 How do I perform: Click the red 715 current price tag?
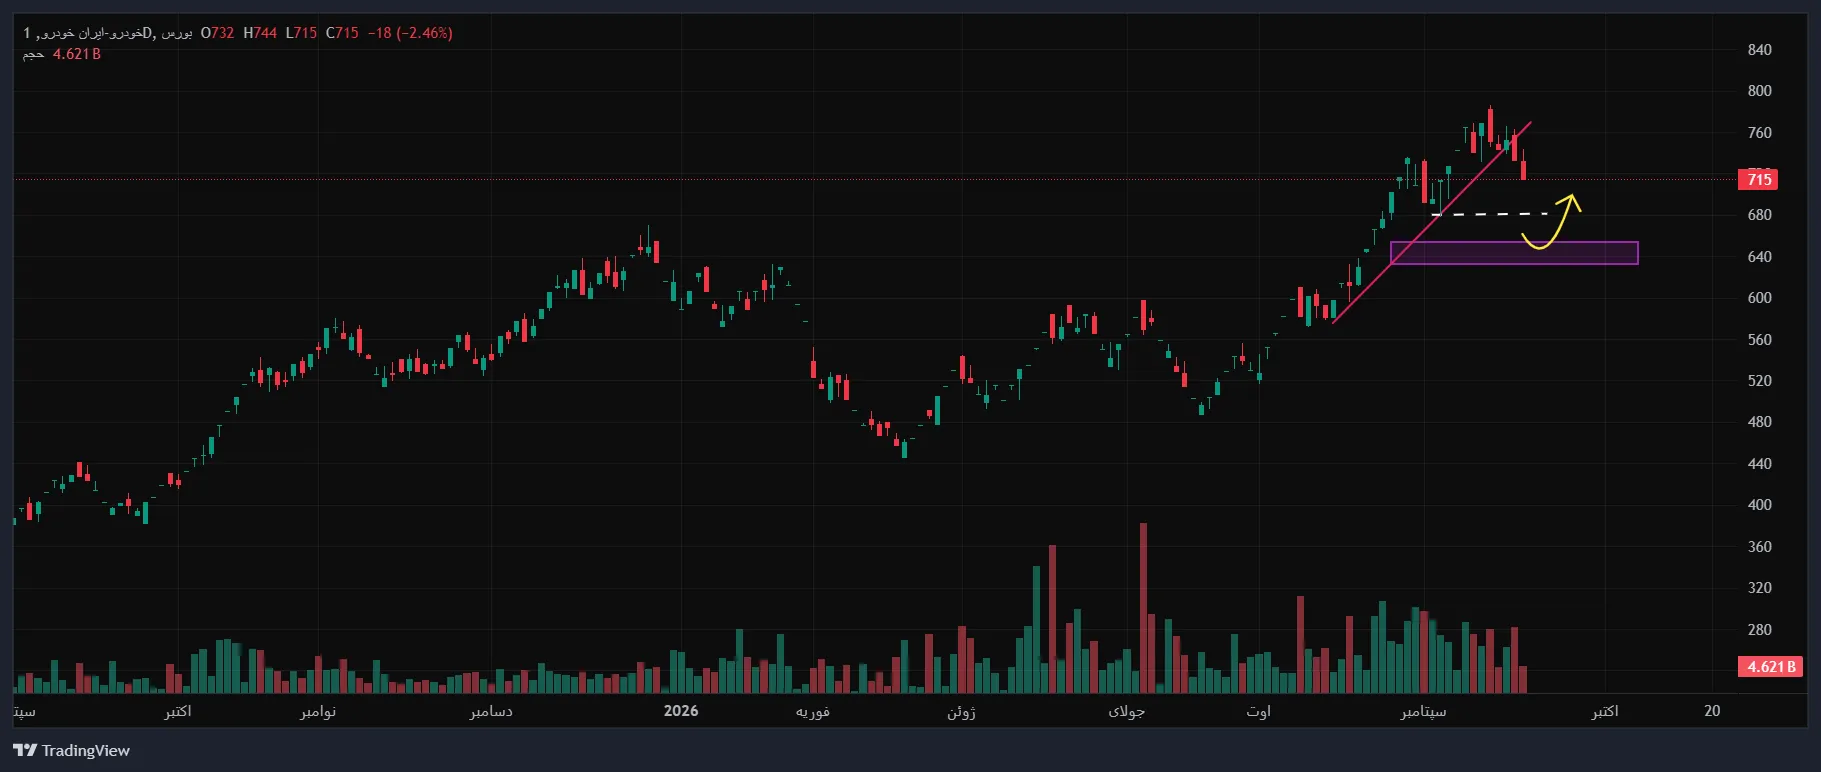1759,180
